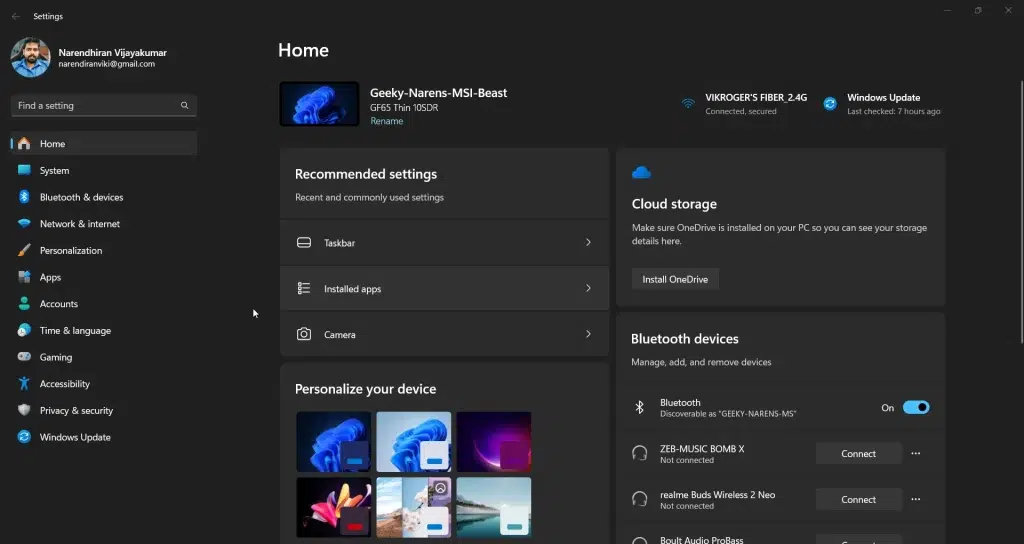
Task: Select the purple glow theme thumbnail
Action: pyautogui.click(x=494, y=441)
